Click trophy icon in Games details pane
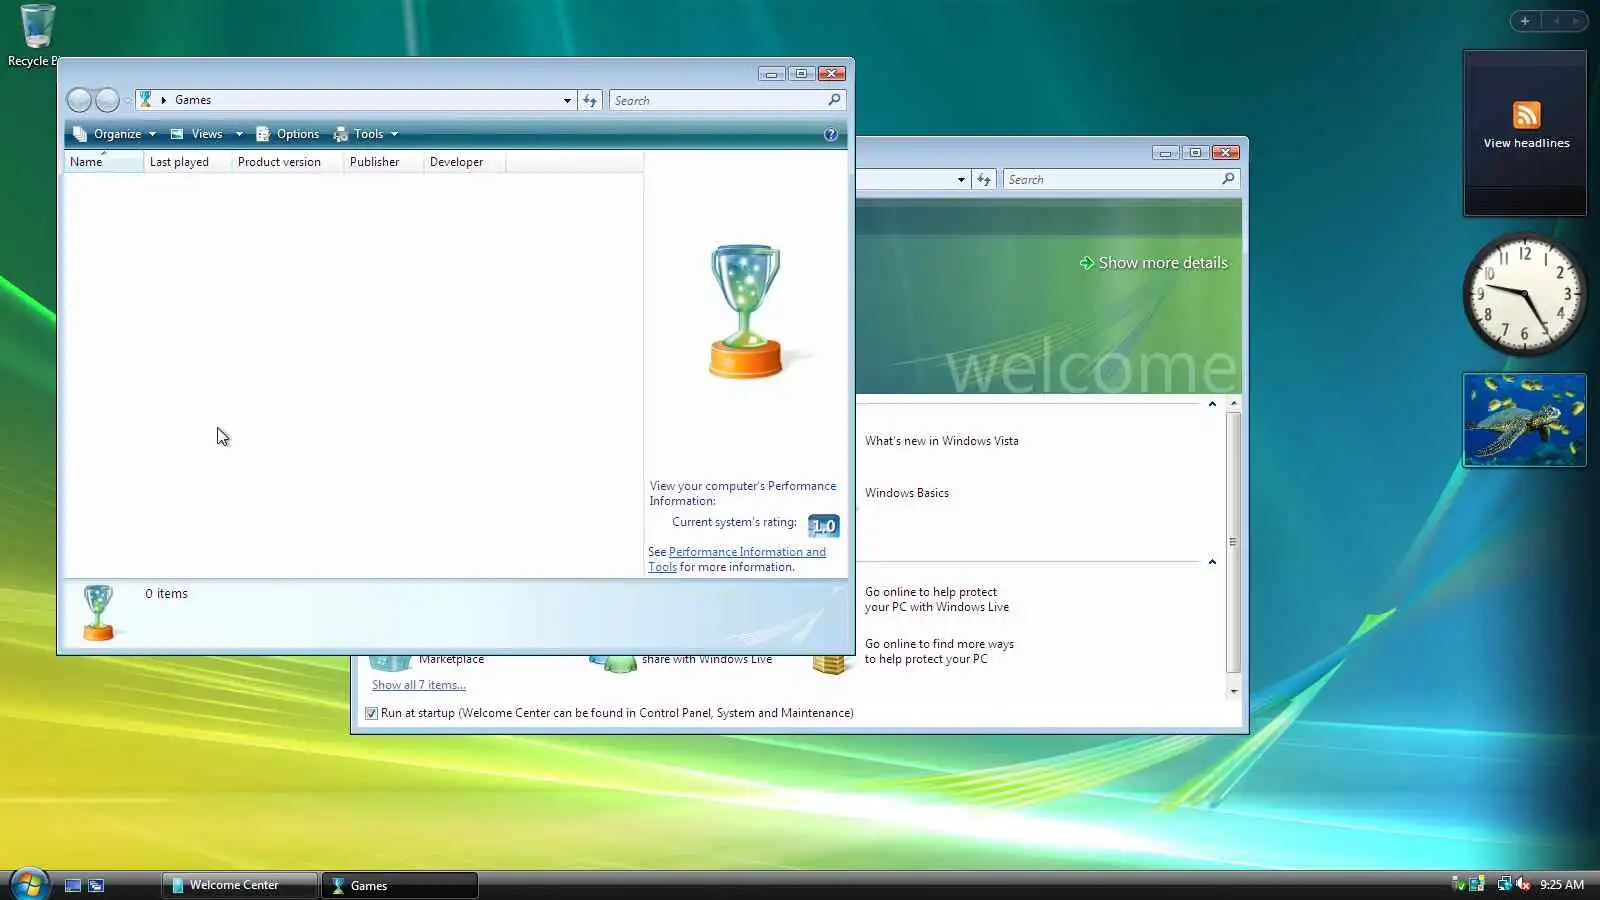 pos(98,612)
